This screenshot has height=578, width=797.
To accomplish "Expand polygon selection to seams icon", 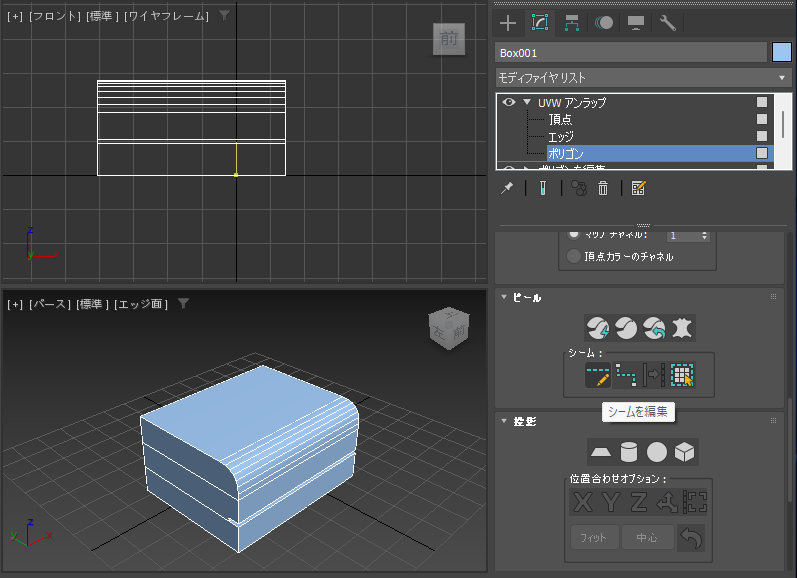I will pos(682,375).
